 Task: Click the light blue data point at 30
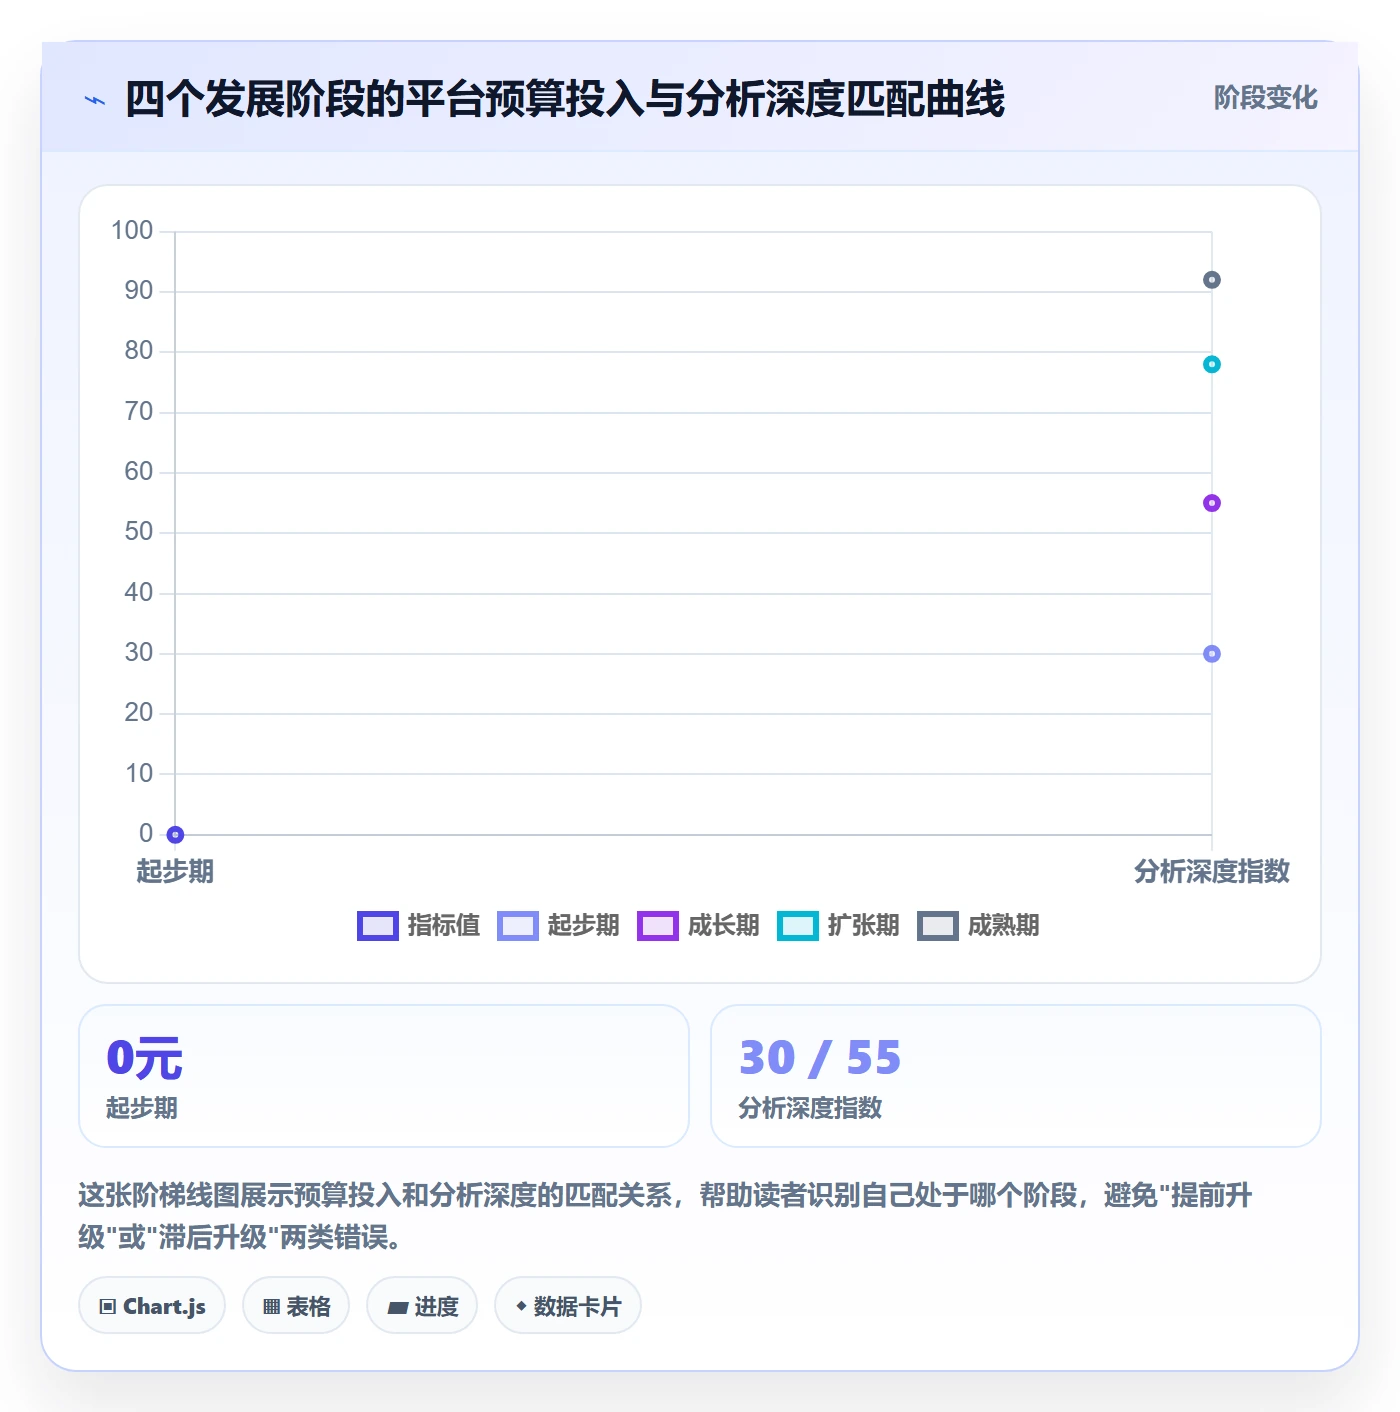tap(1211, 654)
